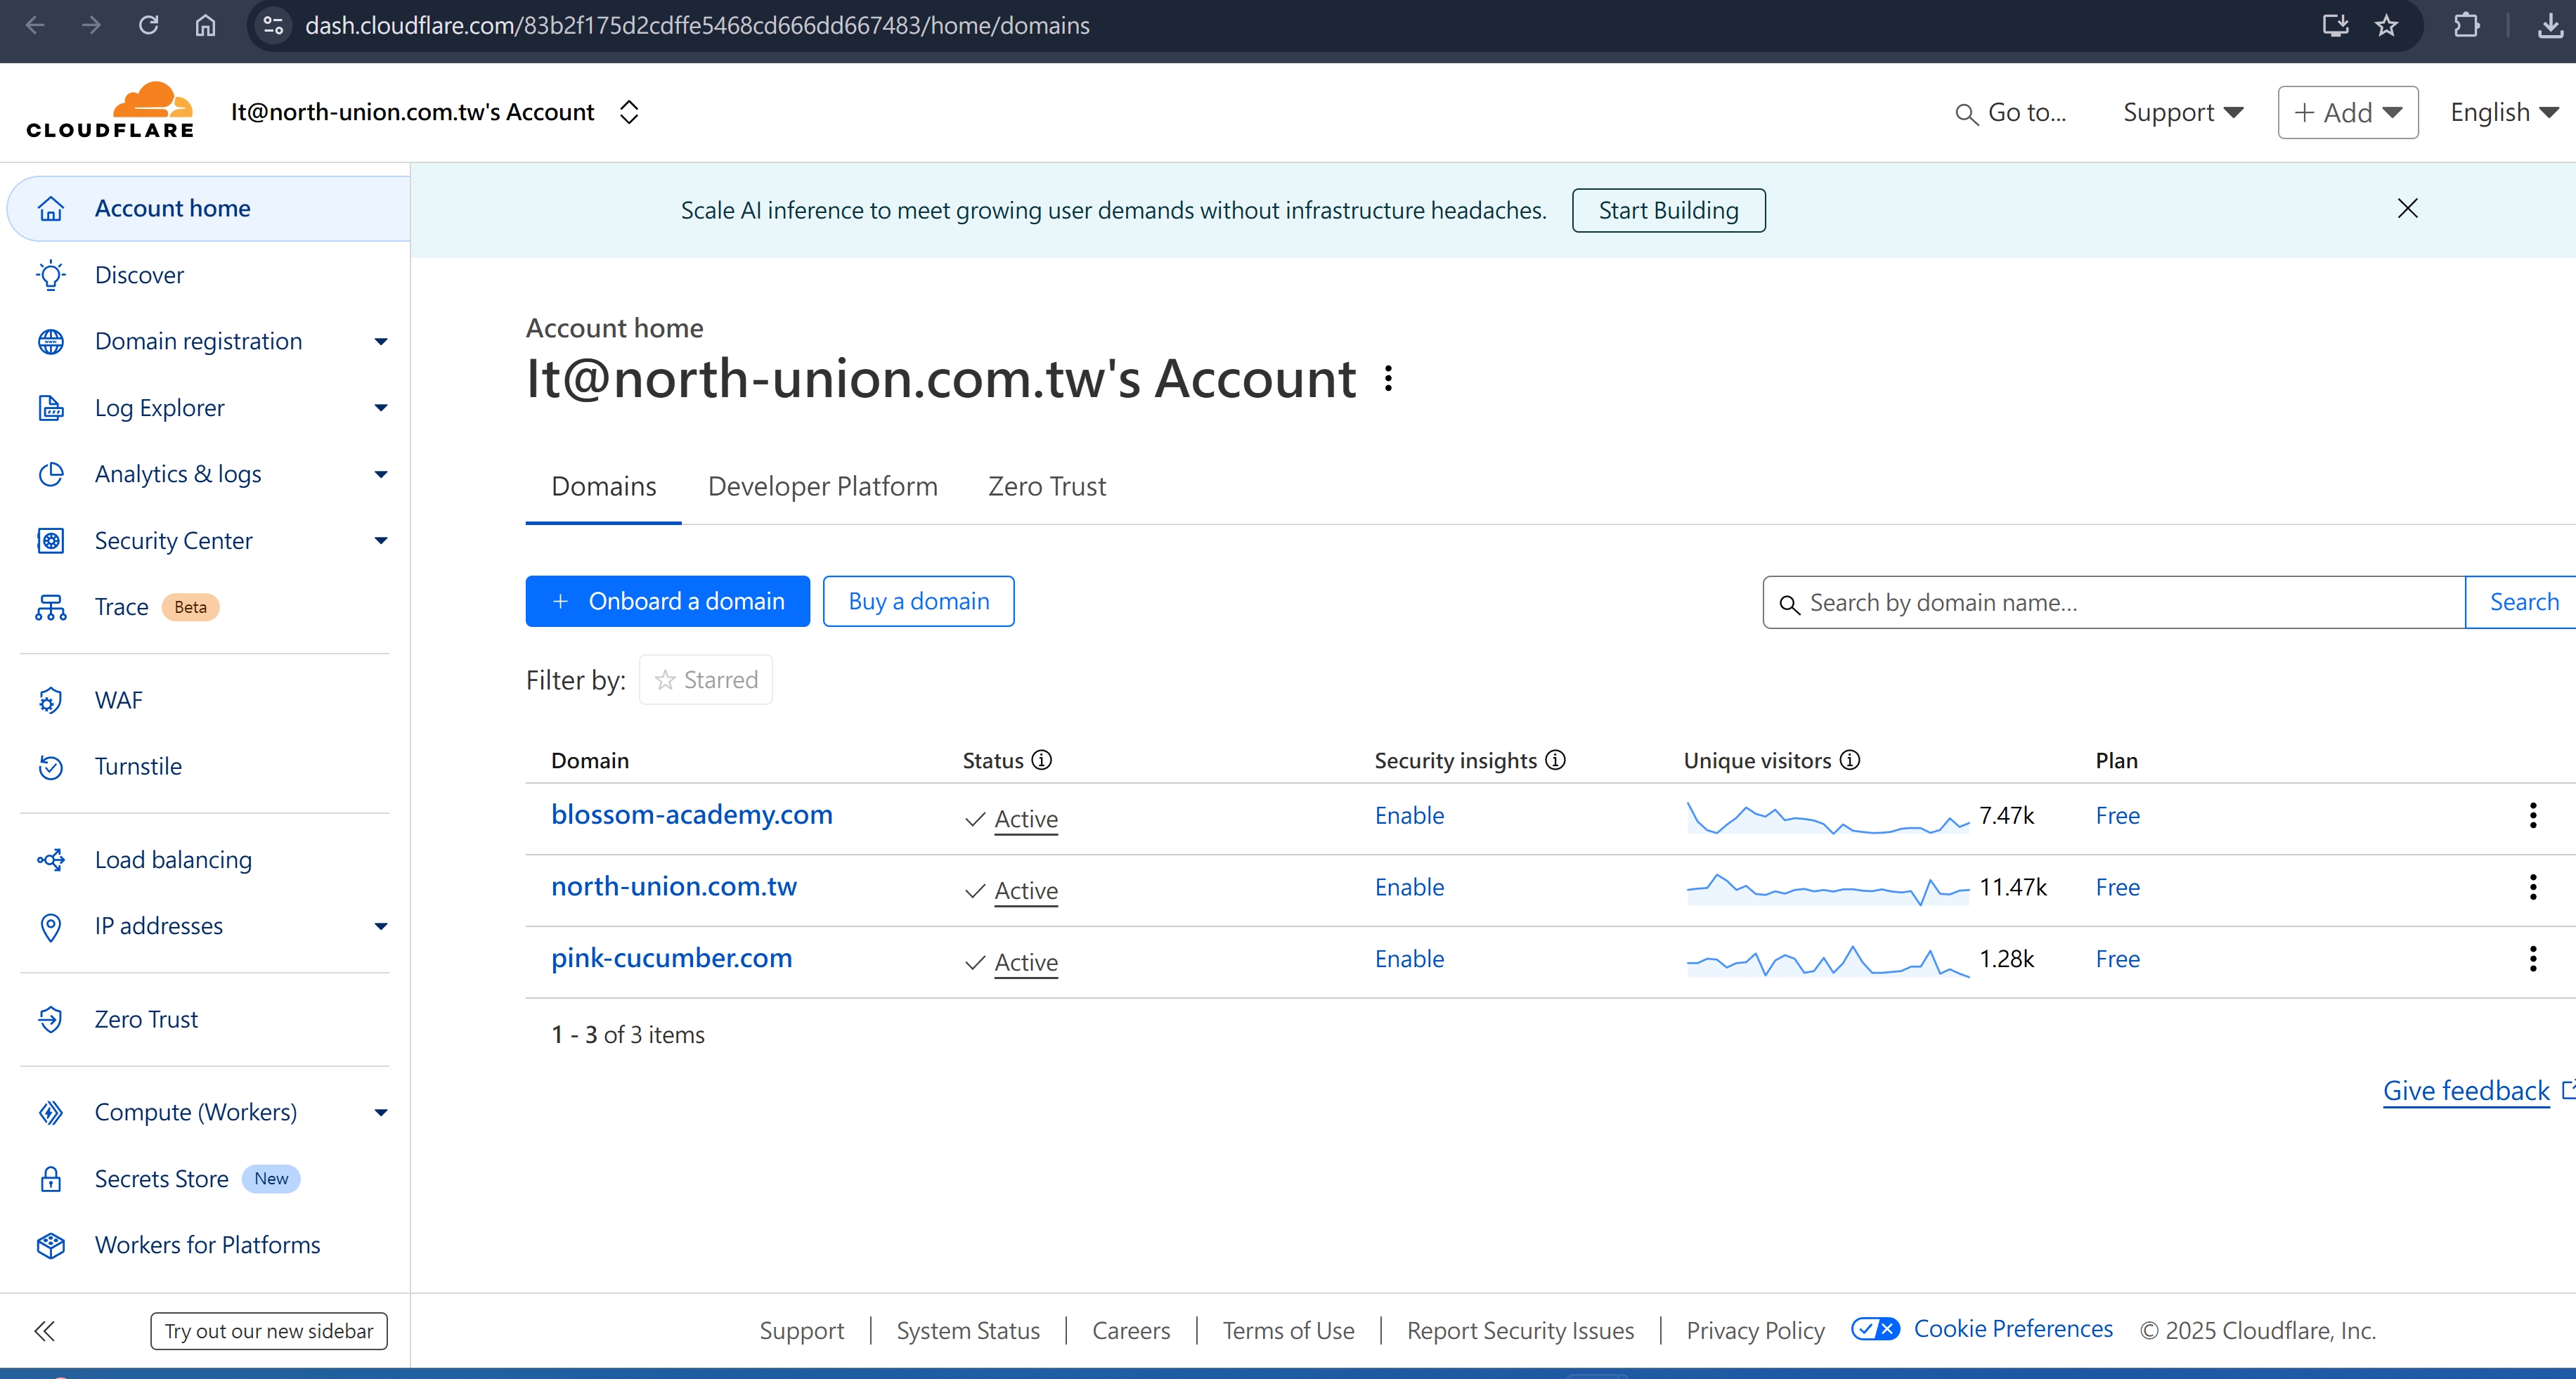Click the Load balancing icon
The width and height of the screenshot is (2576, 1379).
pyautogui.click(x=51, y=860)
